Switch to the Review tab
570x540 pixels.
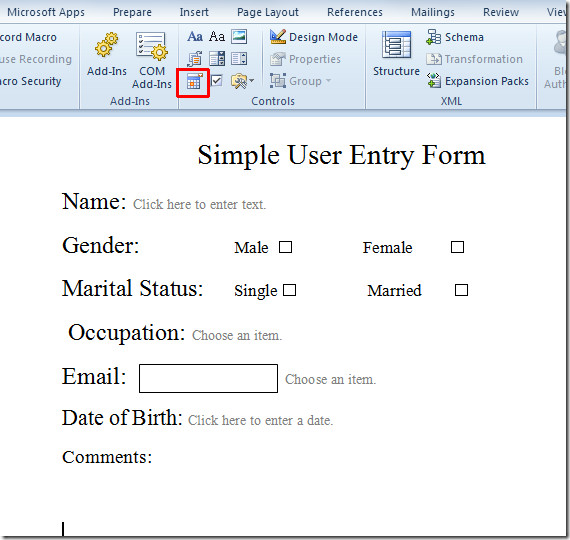click(x=501, y=12)
